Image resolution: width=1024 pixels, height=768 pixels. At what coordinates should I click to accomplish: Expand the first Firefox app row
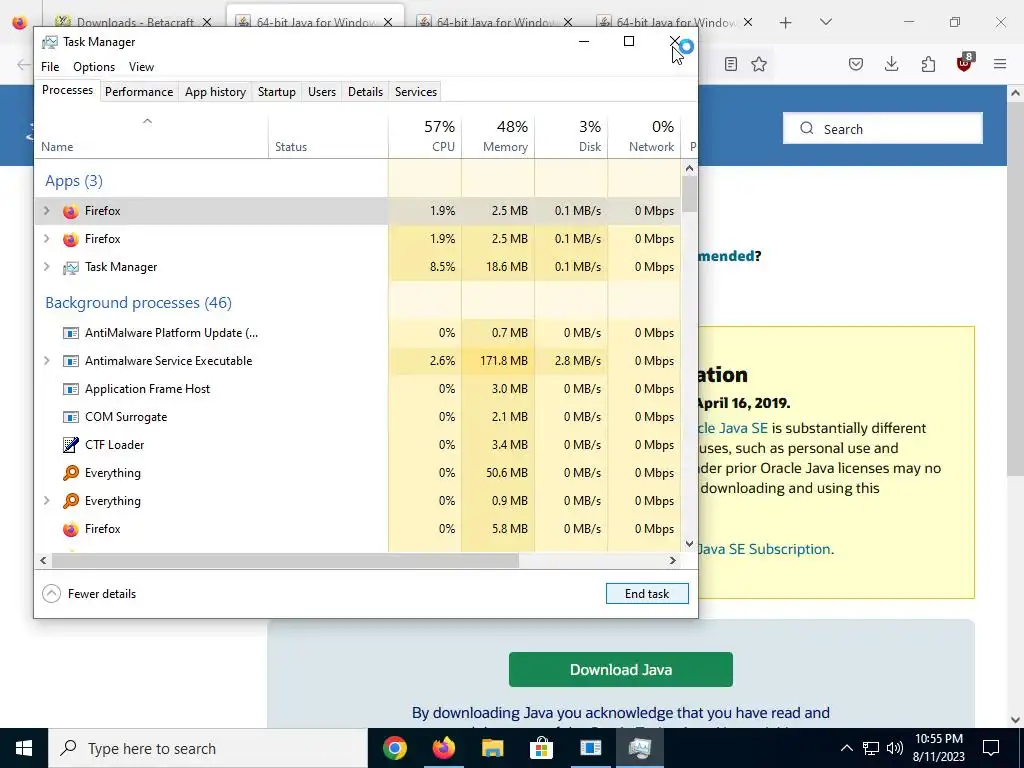(x=46, y=211)
